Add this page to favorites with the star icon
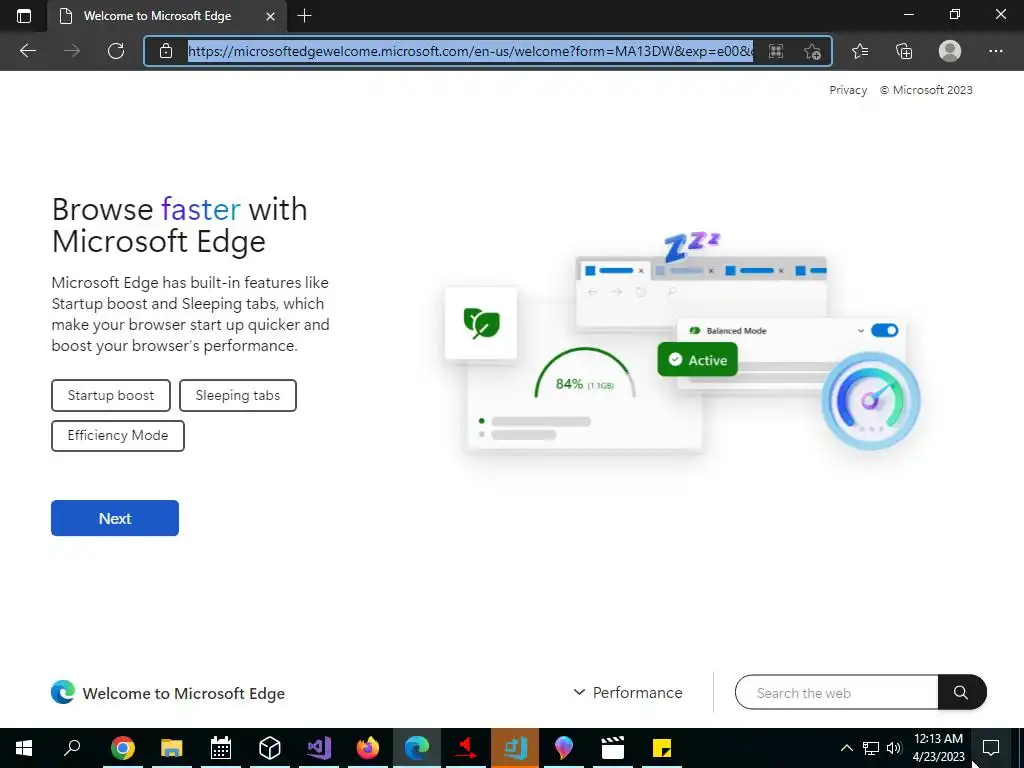1024x768 pixels. point(812,51)
